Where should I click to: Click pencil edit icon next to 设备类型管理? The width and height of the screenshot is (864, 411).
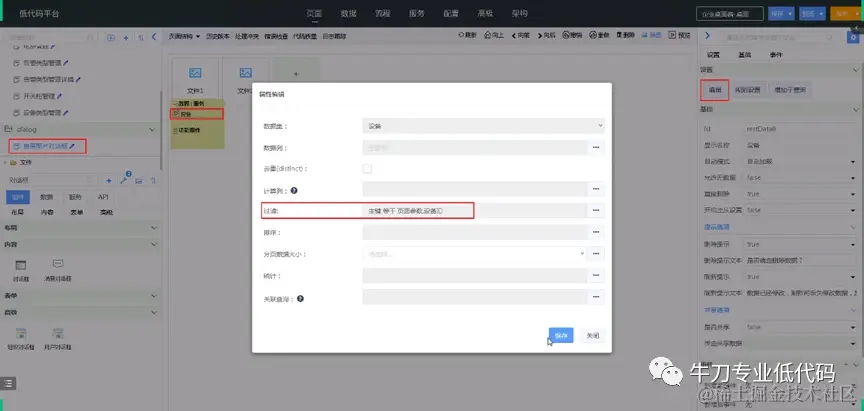pos(66,113)
